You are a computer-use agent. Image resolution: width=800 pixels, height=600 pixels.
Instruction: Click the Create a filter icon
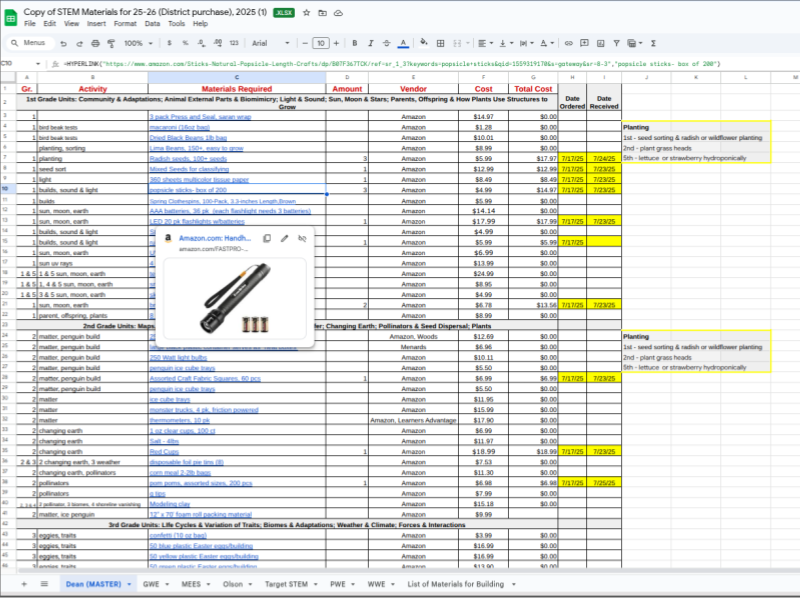tap(616, 43)
